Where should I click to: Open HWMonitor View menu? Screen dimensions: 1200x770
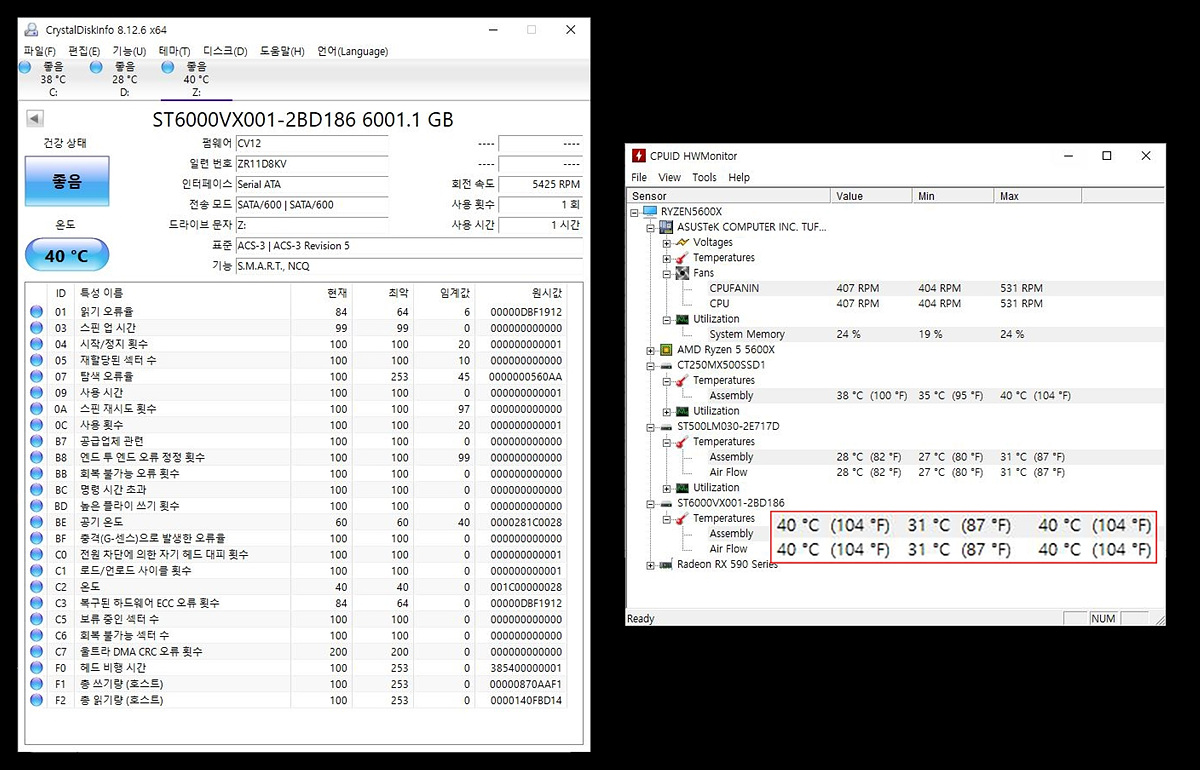(x=669, y=177)
